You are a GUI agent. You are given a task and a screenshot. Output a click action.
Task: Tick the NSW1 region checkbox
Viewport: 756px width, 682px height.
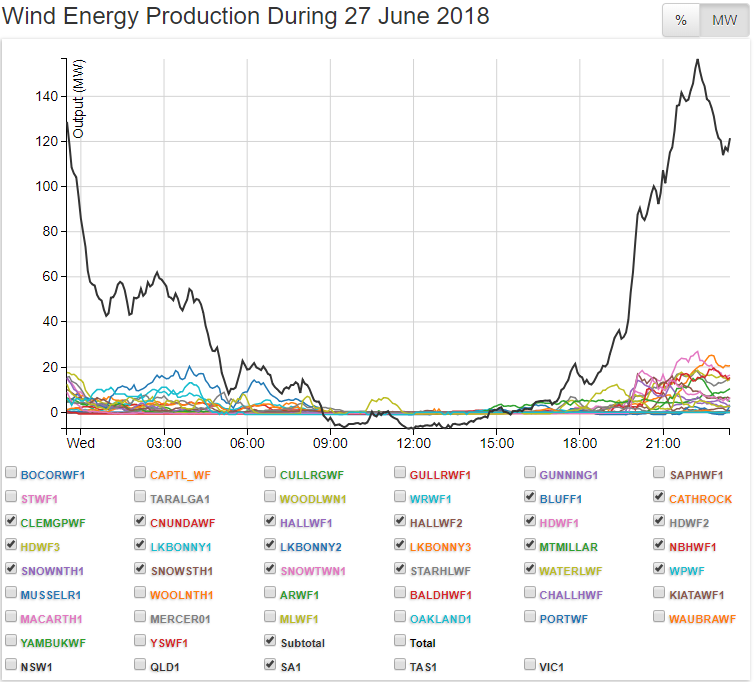(11, 665)
